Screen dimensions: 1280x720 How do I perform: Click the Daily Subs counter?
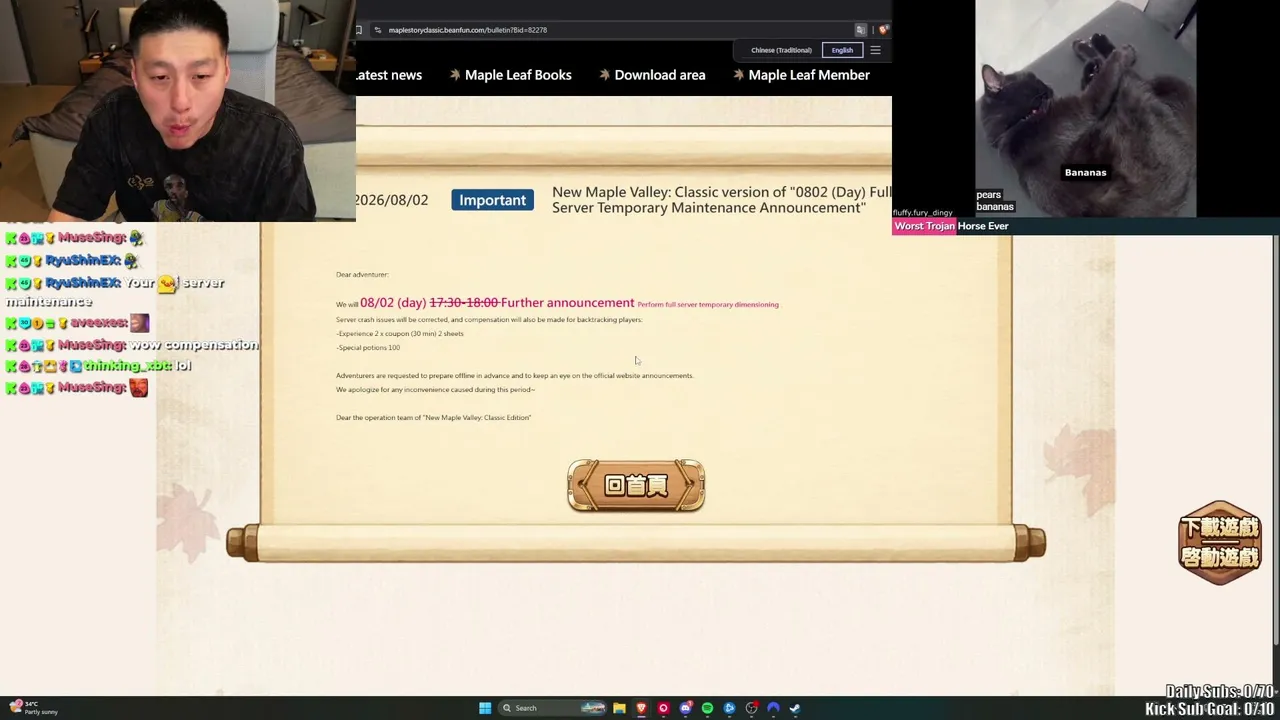1220,692
